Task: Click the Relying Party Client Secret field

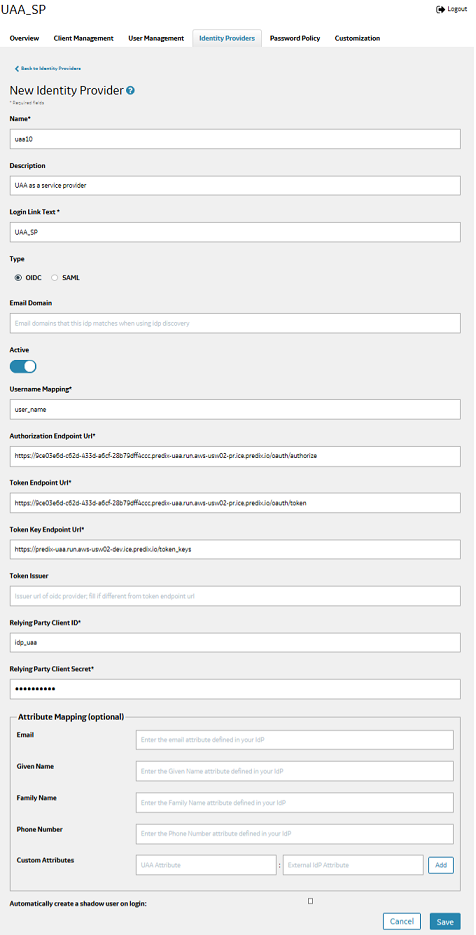Action: (235, 689)
